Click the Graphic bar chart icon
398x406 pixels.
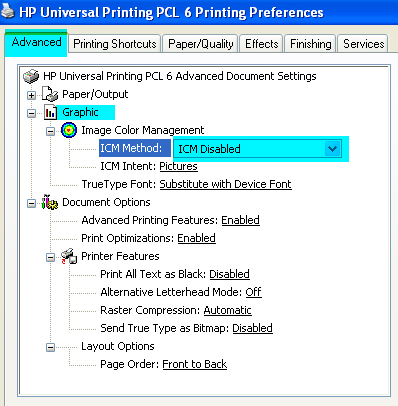point(50,112)
